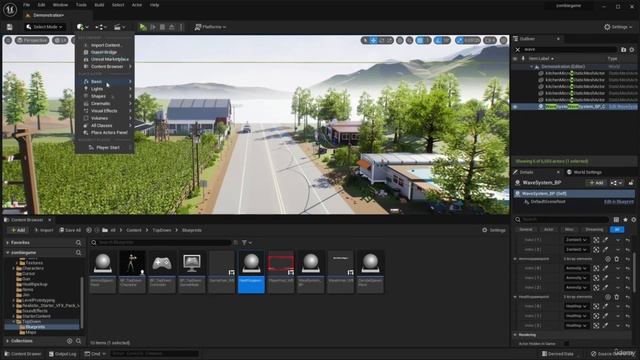Select the viewport translate tool icon
The width and height of the screenshot is (640, 360).
[x=373, y=40]
